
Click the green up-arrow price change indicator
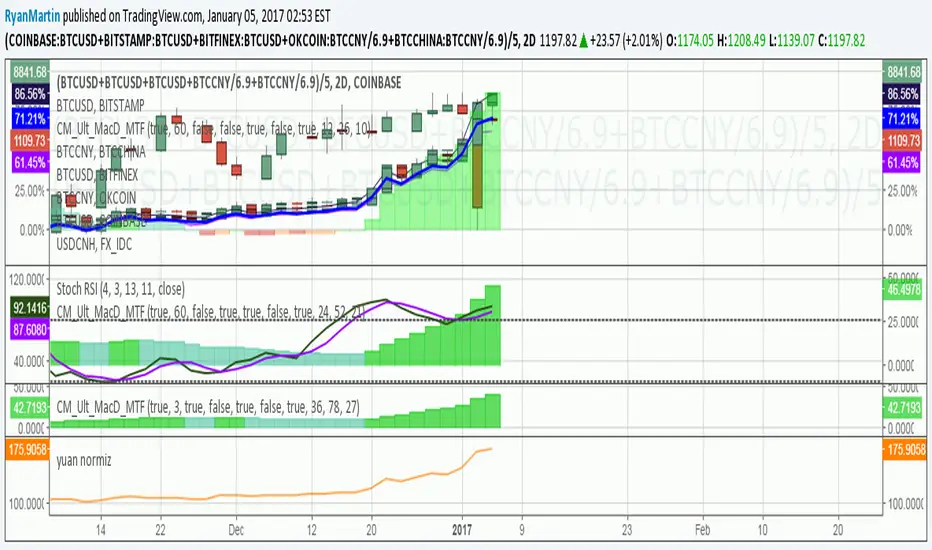[x=584, y=40]
